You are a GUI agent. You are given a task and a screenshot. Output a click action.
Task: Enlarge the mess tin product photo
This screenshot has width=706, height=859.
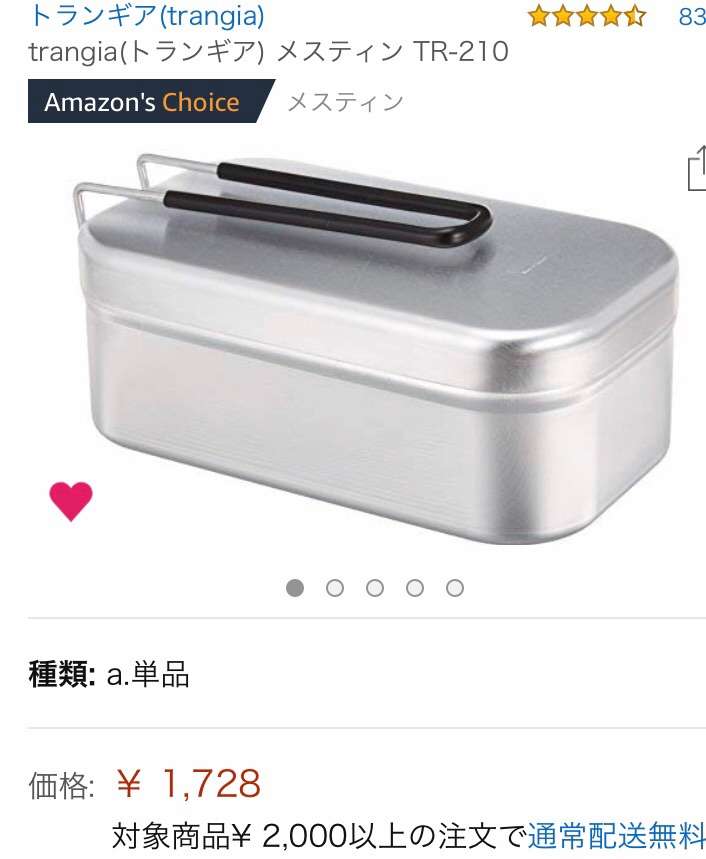tap(376, 350)
